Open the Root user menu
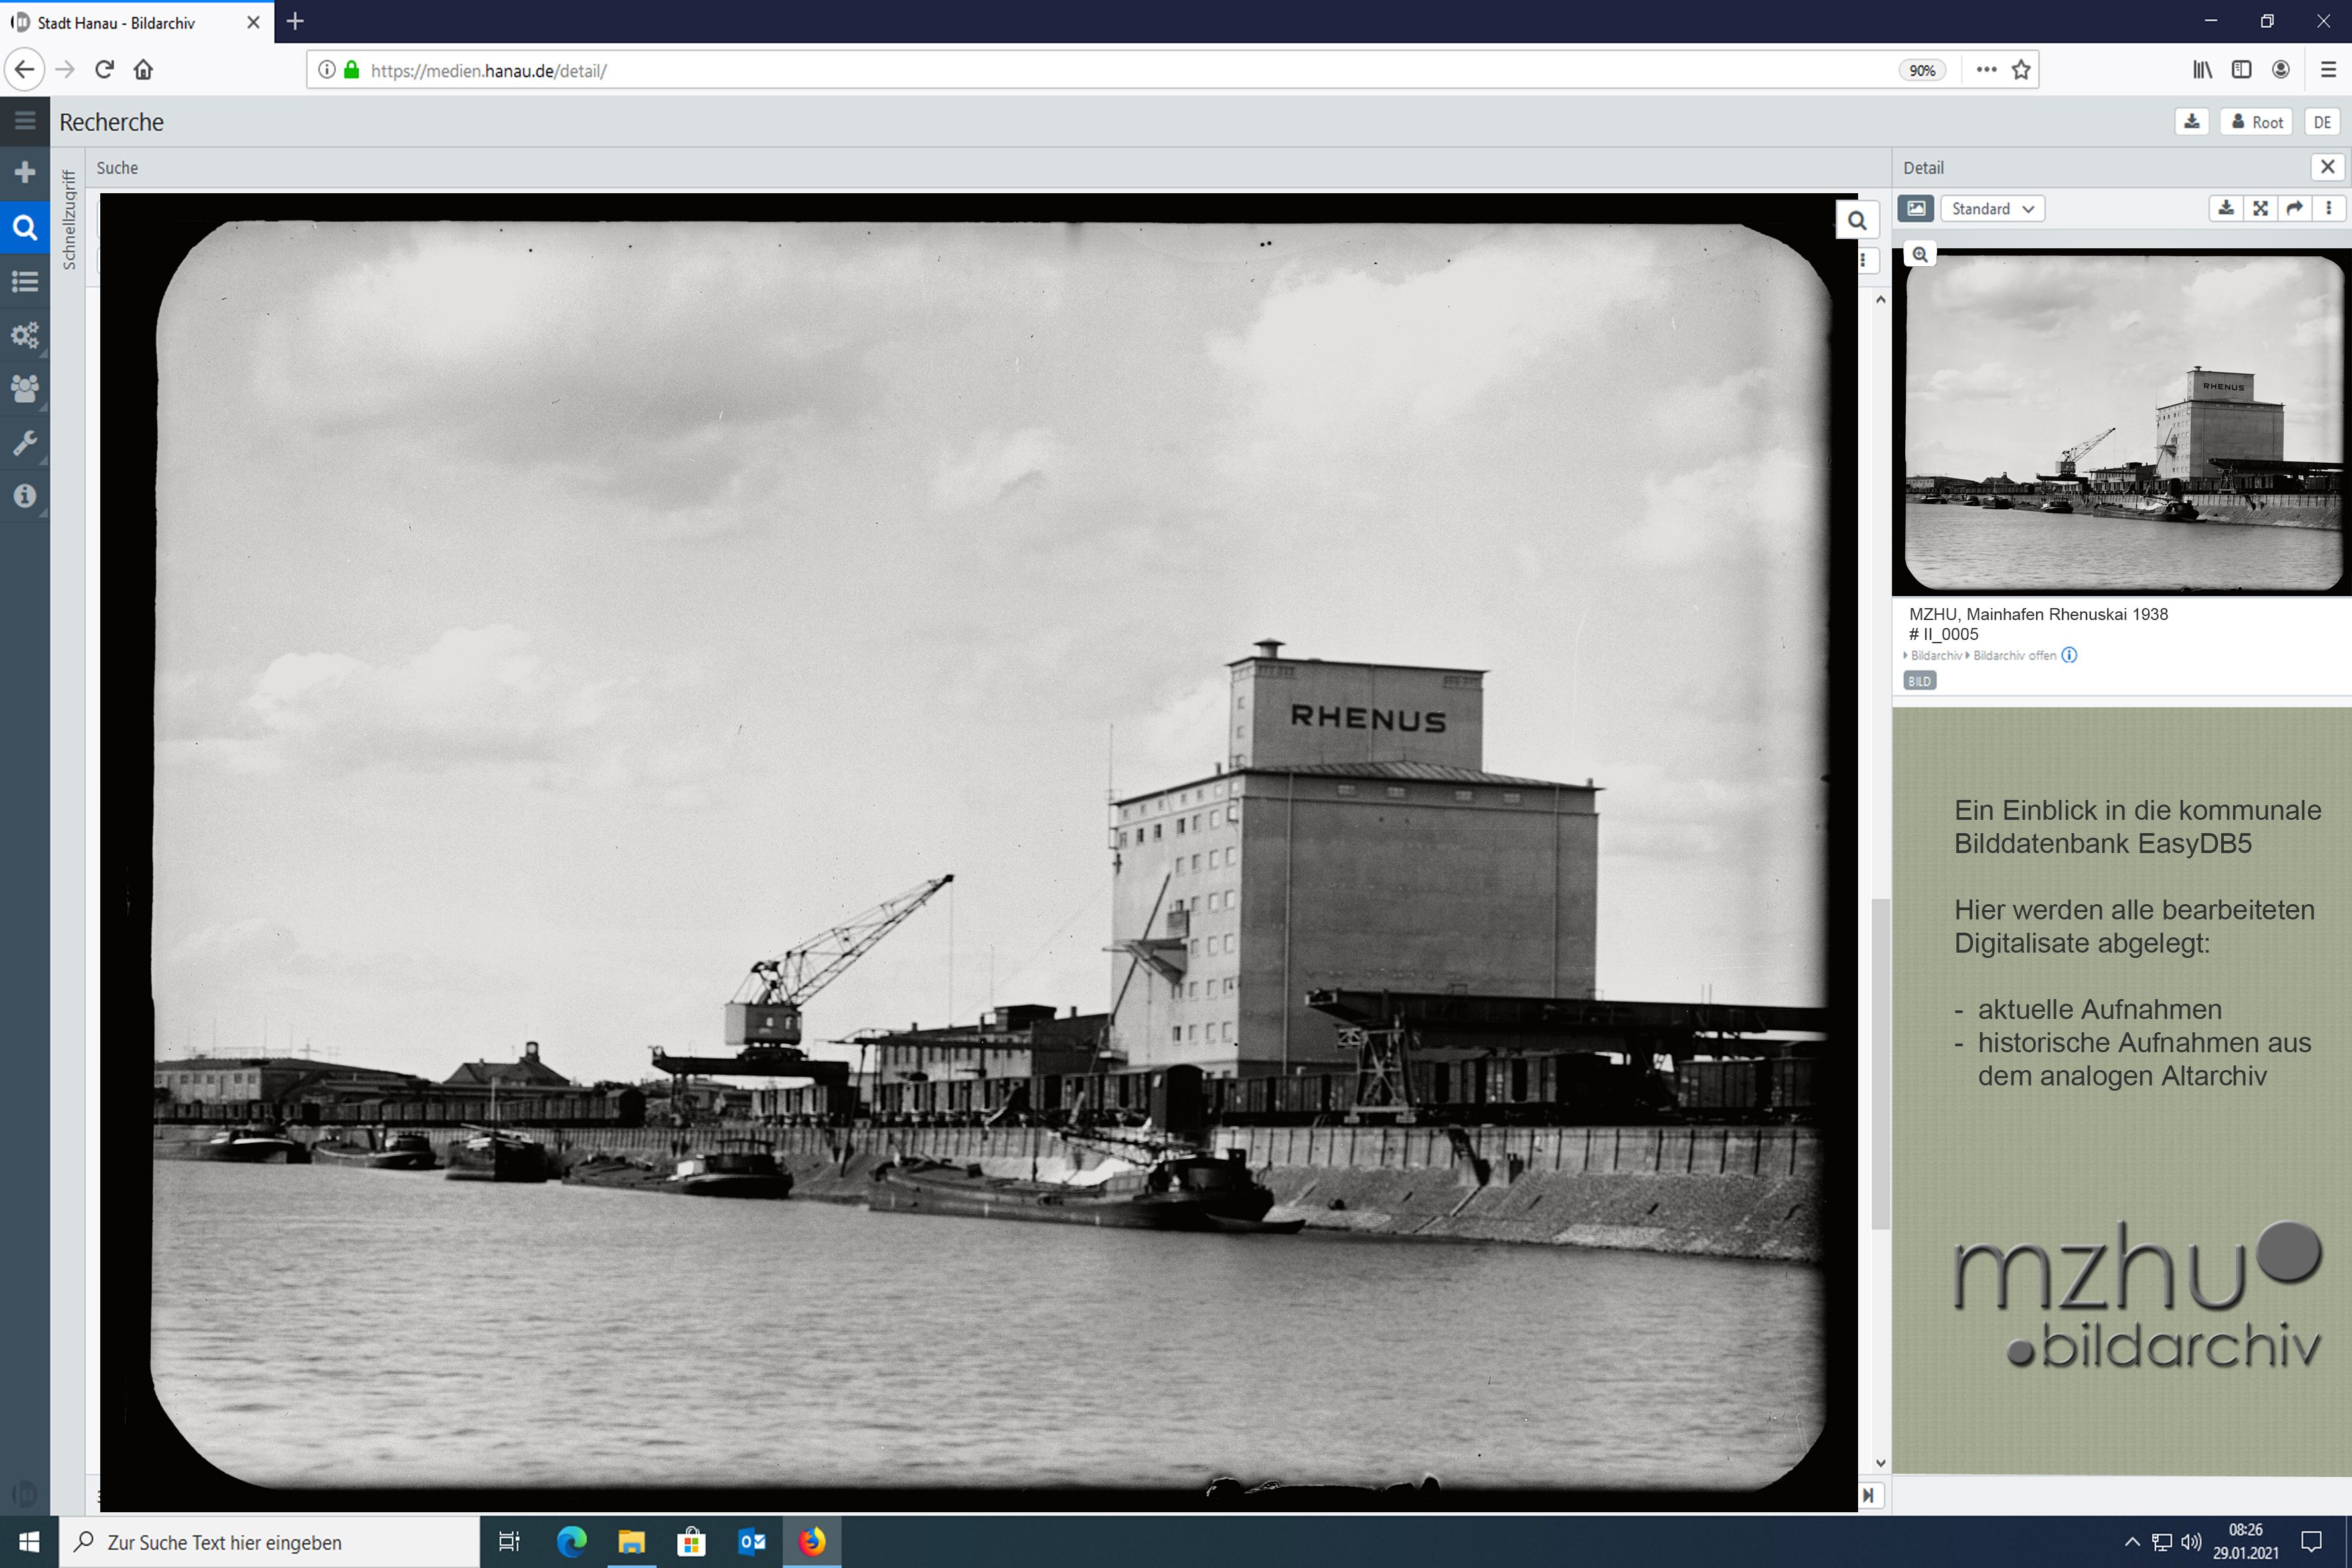The image size is (2352, 1568). [2257, 122]
